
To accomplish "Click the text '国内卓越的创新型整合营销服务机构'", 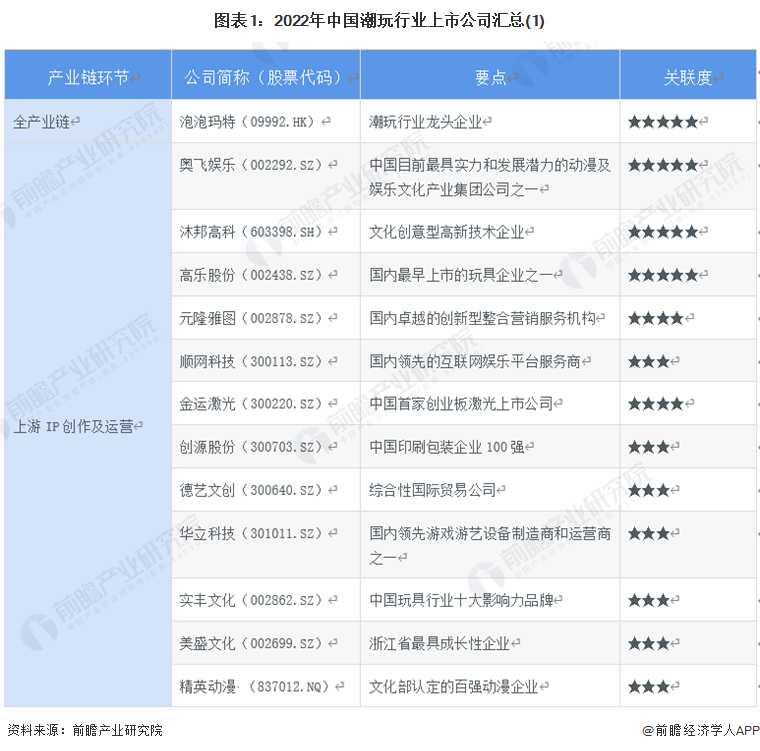I will (x=482, y=318).
